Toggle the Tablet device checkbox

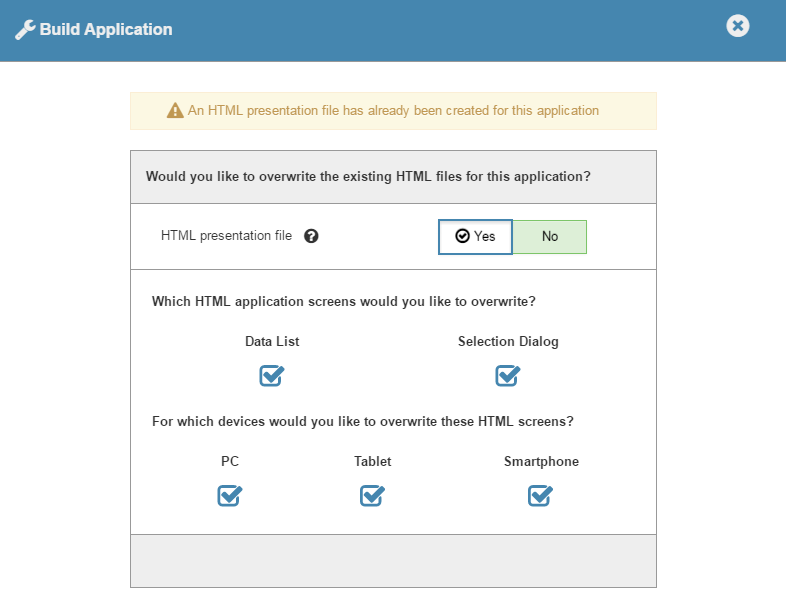click(372, 495)
